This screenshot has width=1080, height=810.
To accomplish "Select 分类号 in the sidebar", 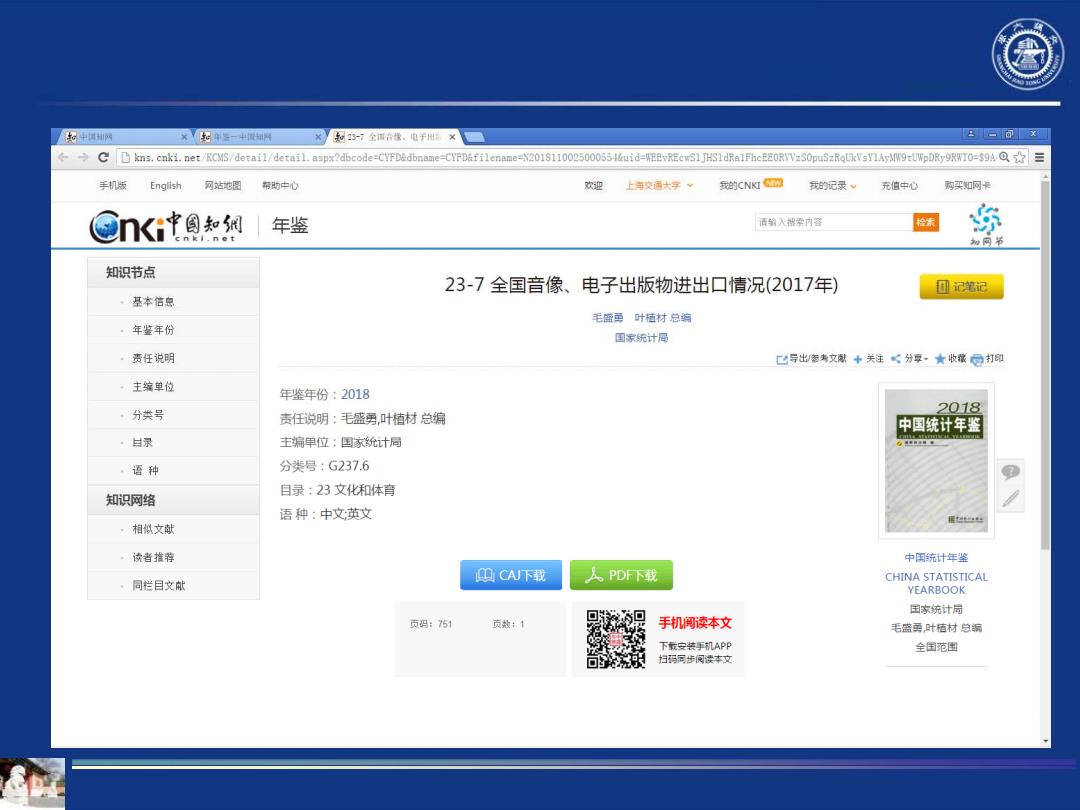I will [x=148, y=415].
